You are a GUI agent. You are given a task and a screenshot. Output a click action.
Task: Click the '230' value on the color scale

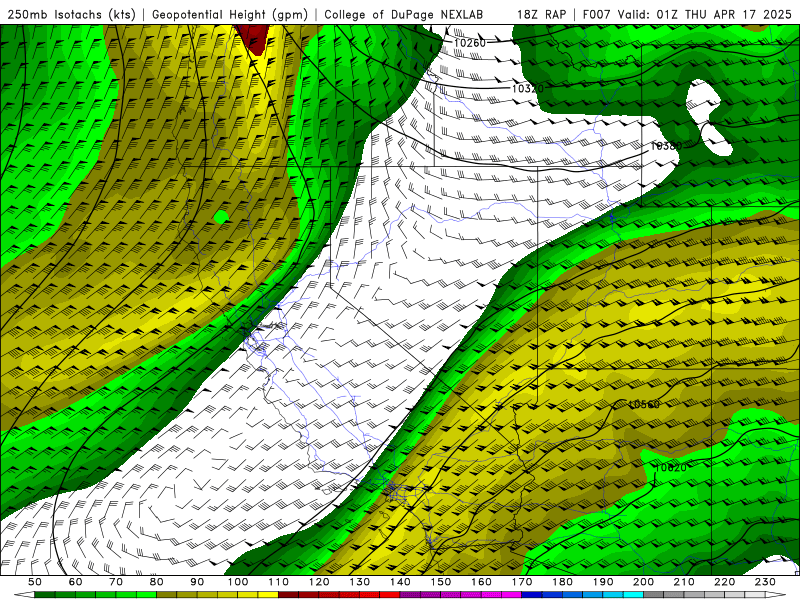[x=765, y=582]
